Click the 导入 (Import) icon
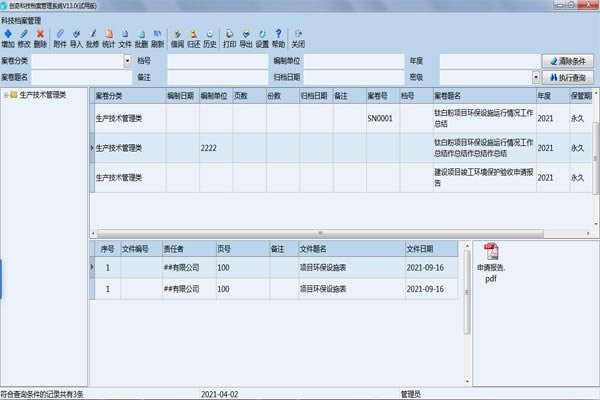The width and height of the screenshot is (600, 400). coord(76,38)
